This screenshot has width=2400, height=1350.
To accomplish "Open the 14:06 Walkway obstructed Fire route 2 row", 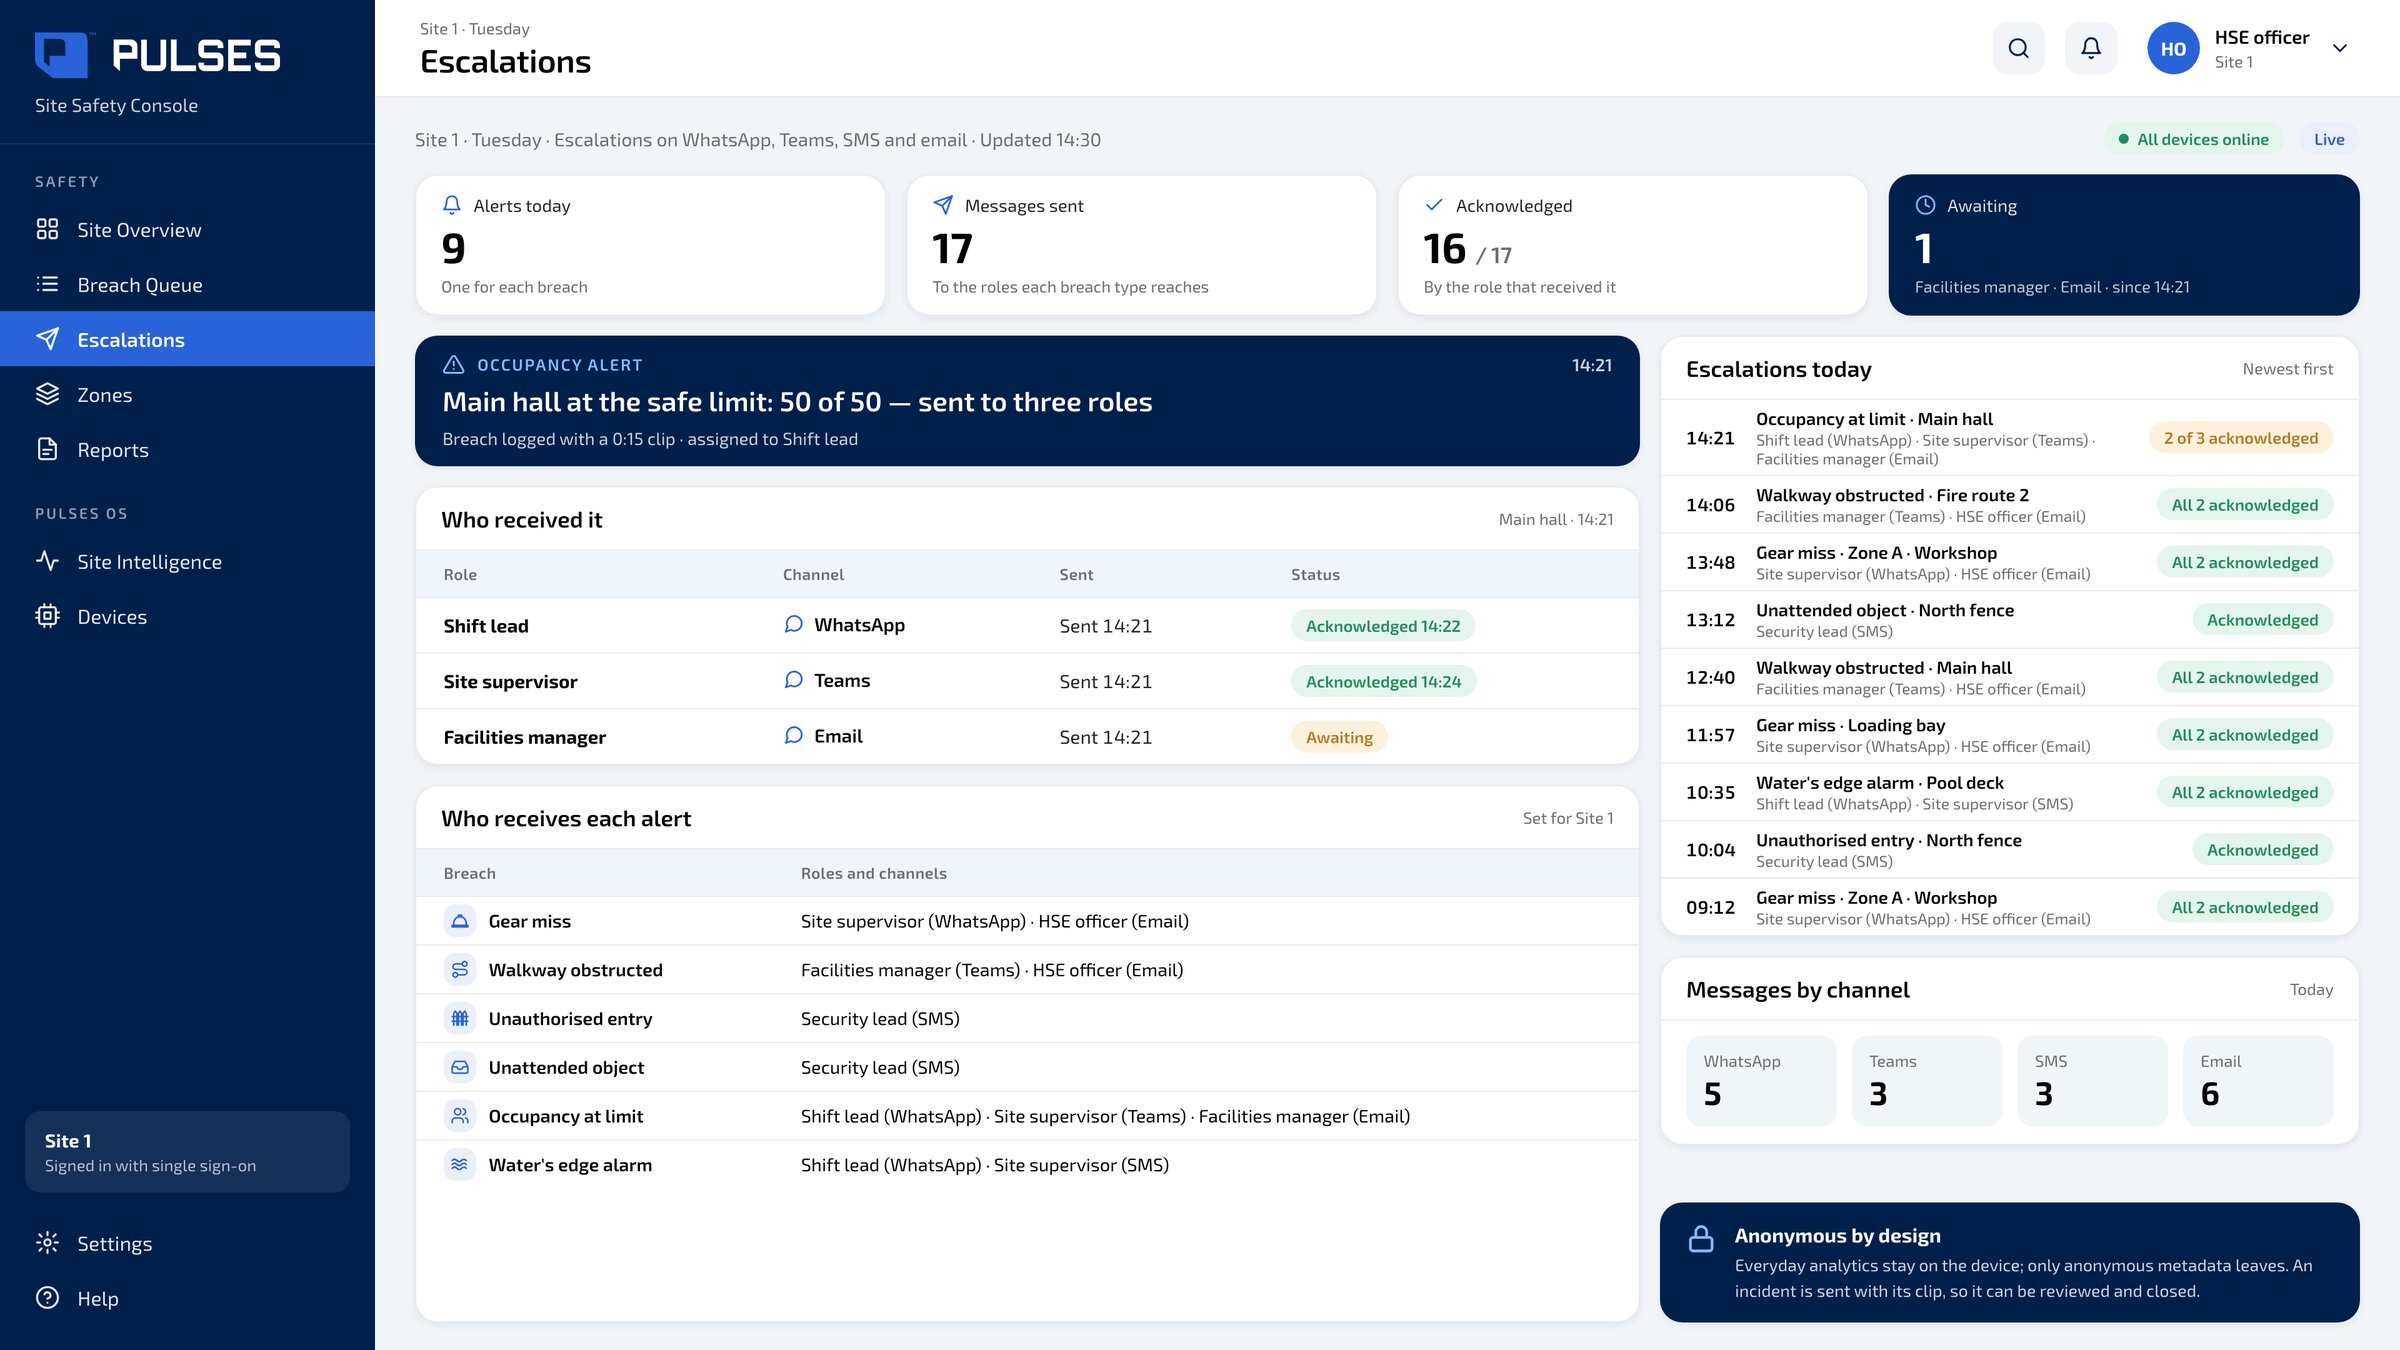I will point(2009,505).
